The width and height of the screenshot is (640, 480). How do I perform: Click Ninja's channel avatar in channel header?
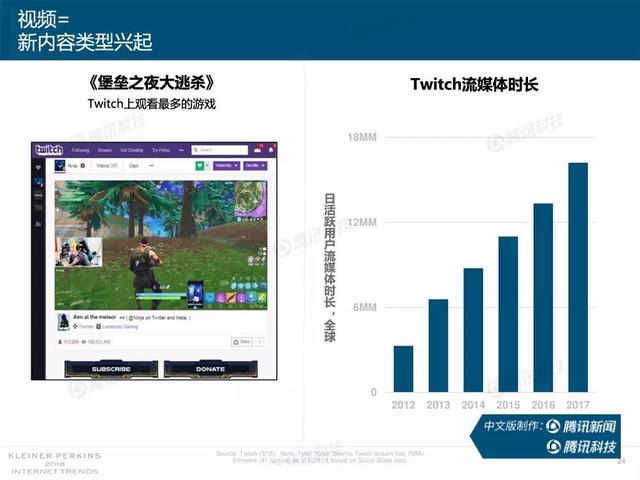point(60,166)
